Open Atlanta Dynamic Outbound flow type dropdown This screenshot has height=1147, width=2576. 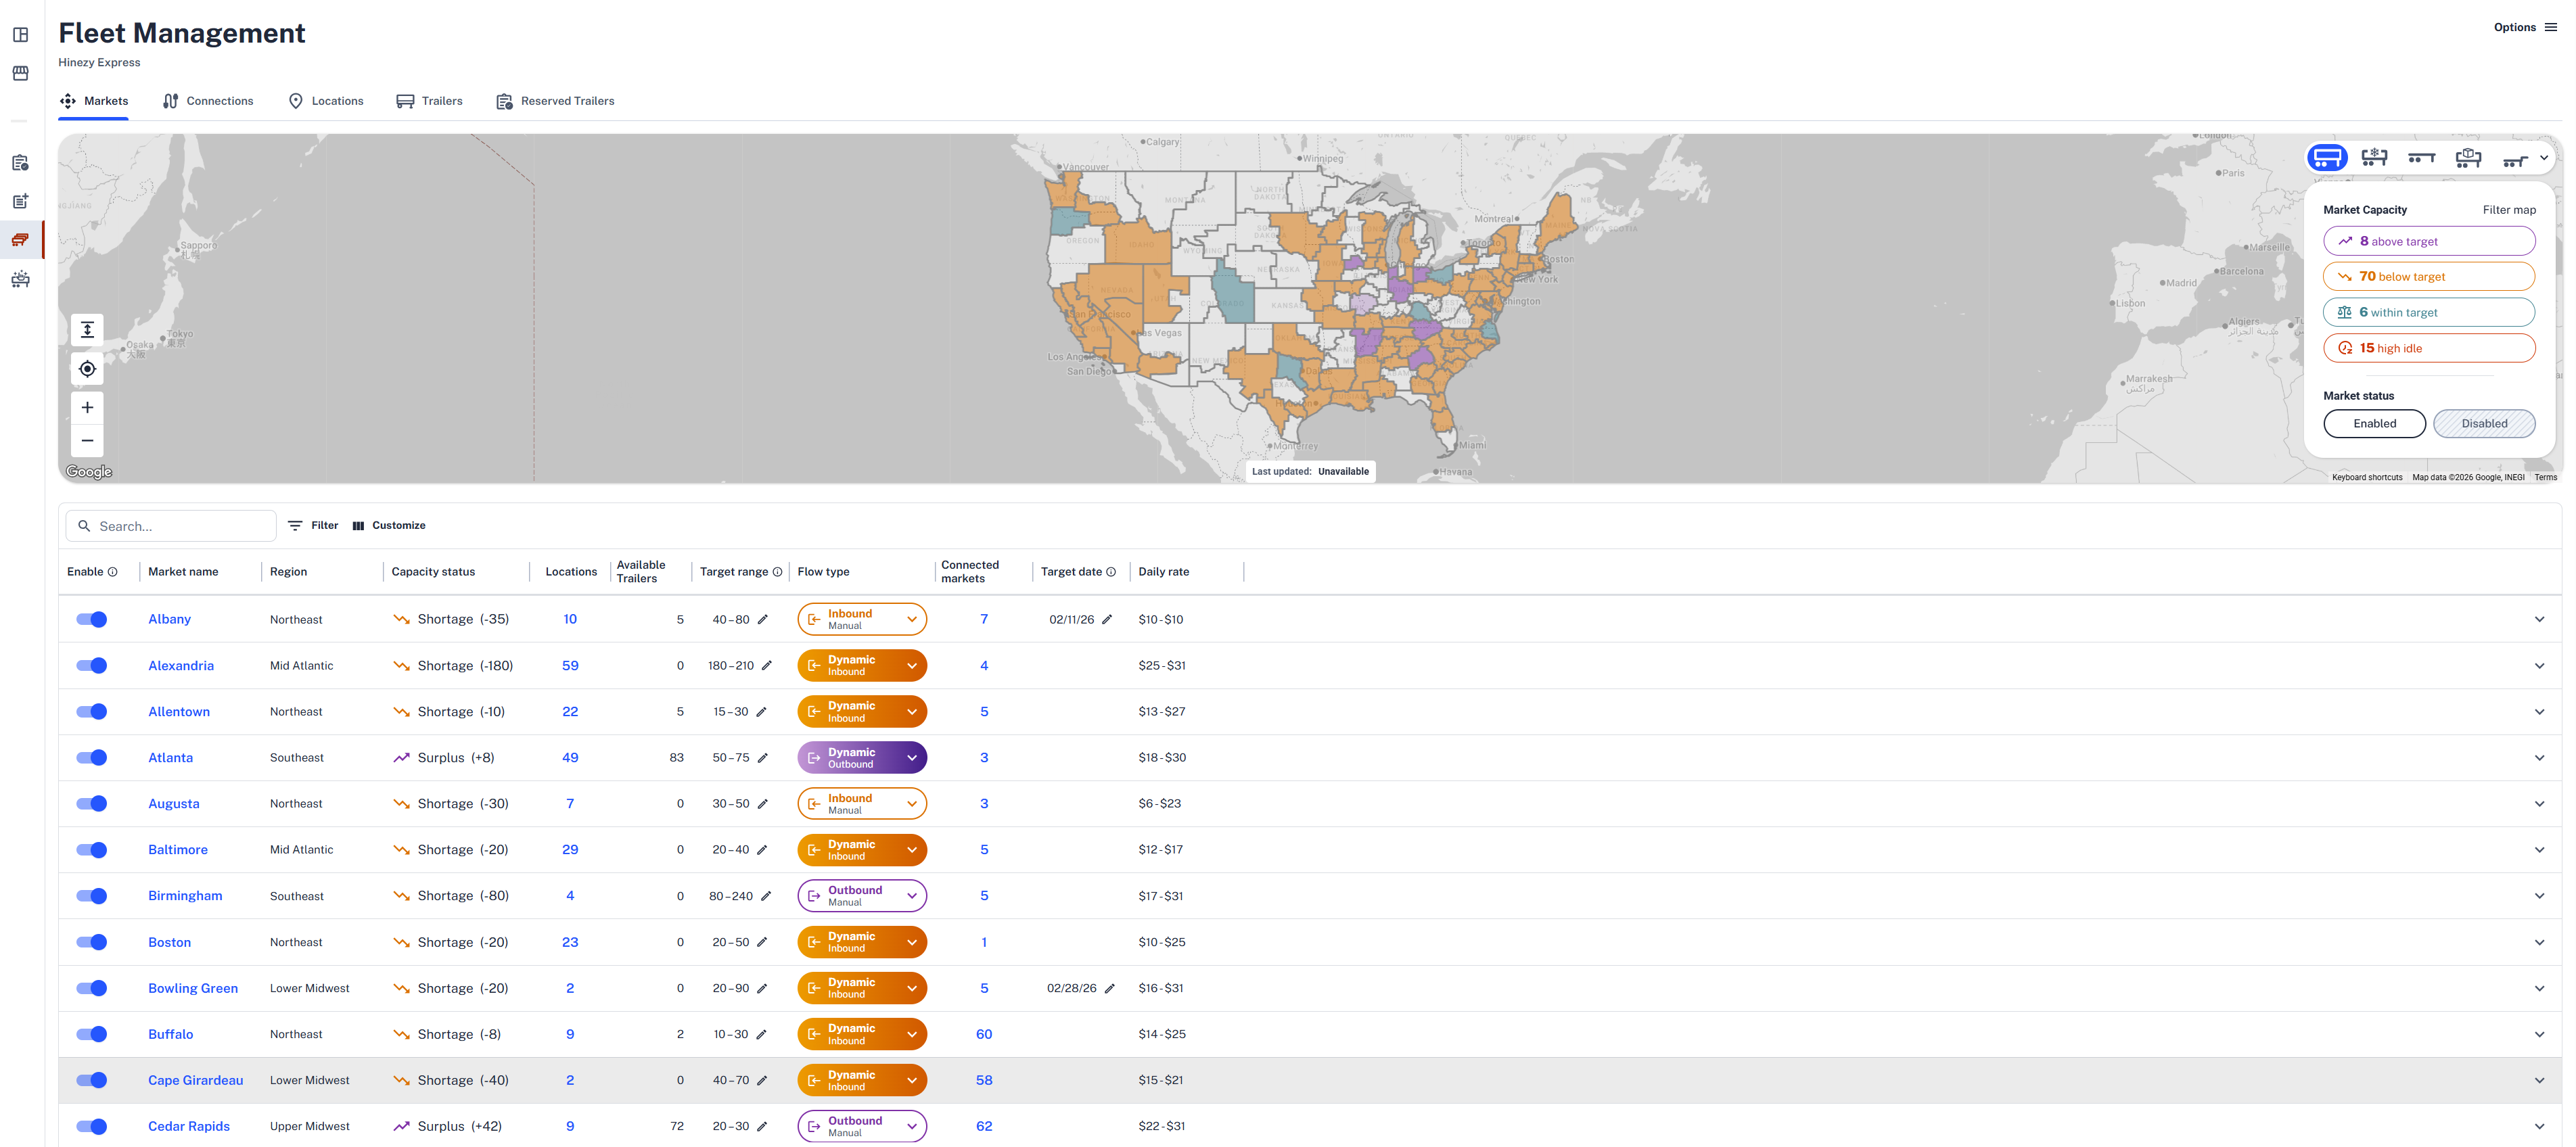pos(911,758)
